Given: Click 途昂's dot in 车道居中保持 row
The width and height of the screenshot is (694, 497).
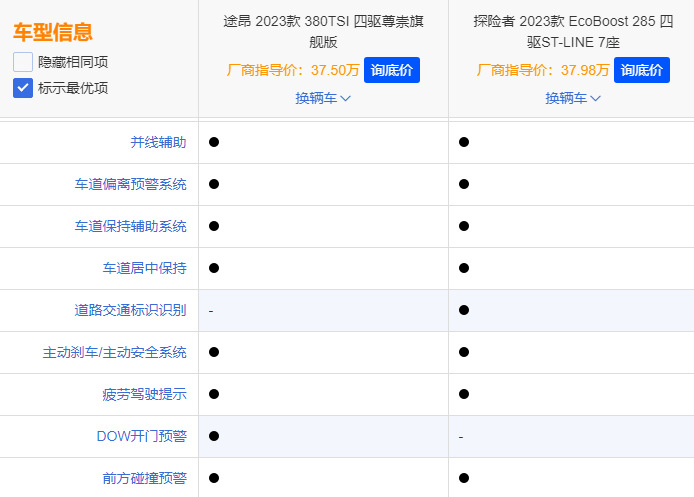Looking at the screenshot, I should click(x=214, y=268).
